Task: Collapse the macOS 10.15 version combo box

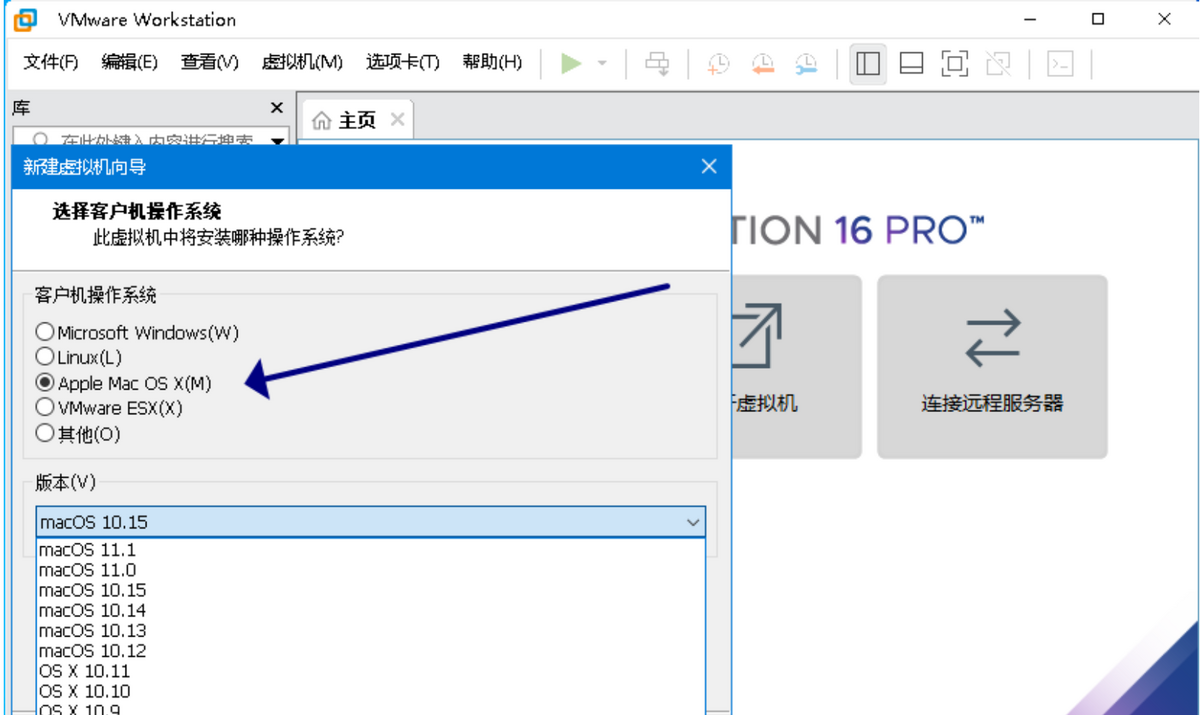Action: (693, 522)
